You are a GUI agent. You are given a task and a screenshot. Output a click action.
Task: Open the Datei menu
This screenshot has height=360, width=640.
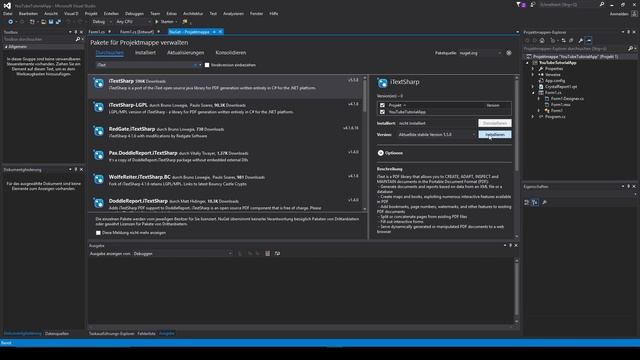pos(7,13)
